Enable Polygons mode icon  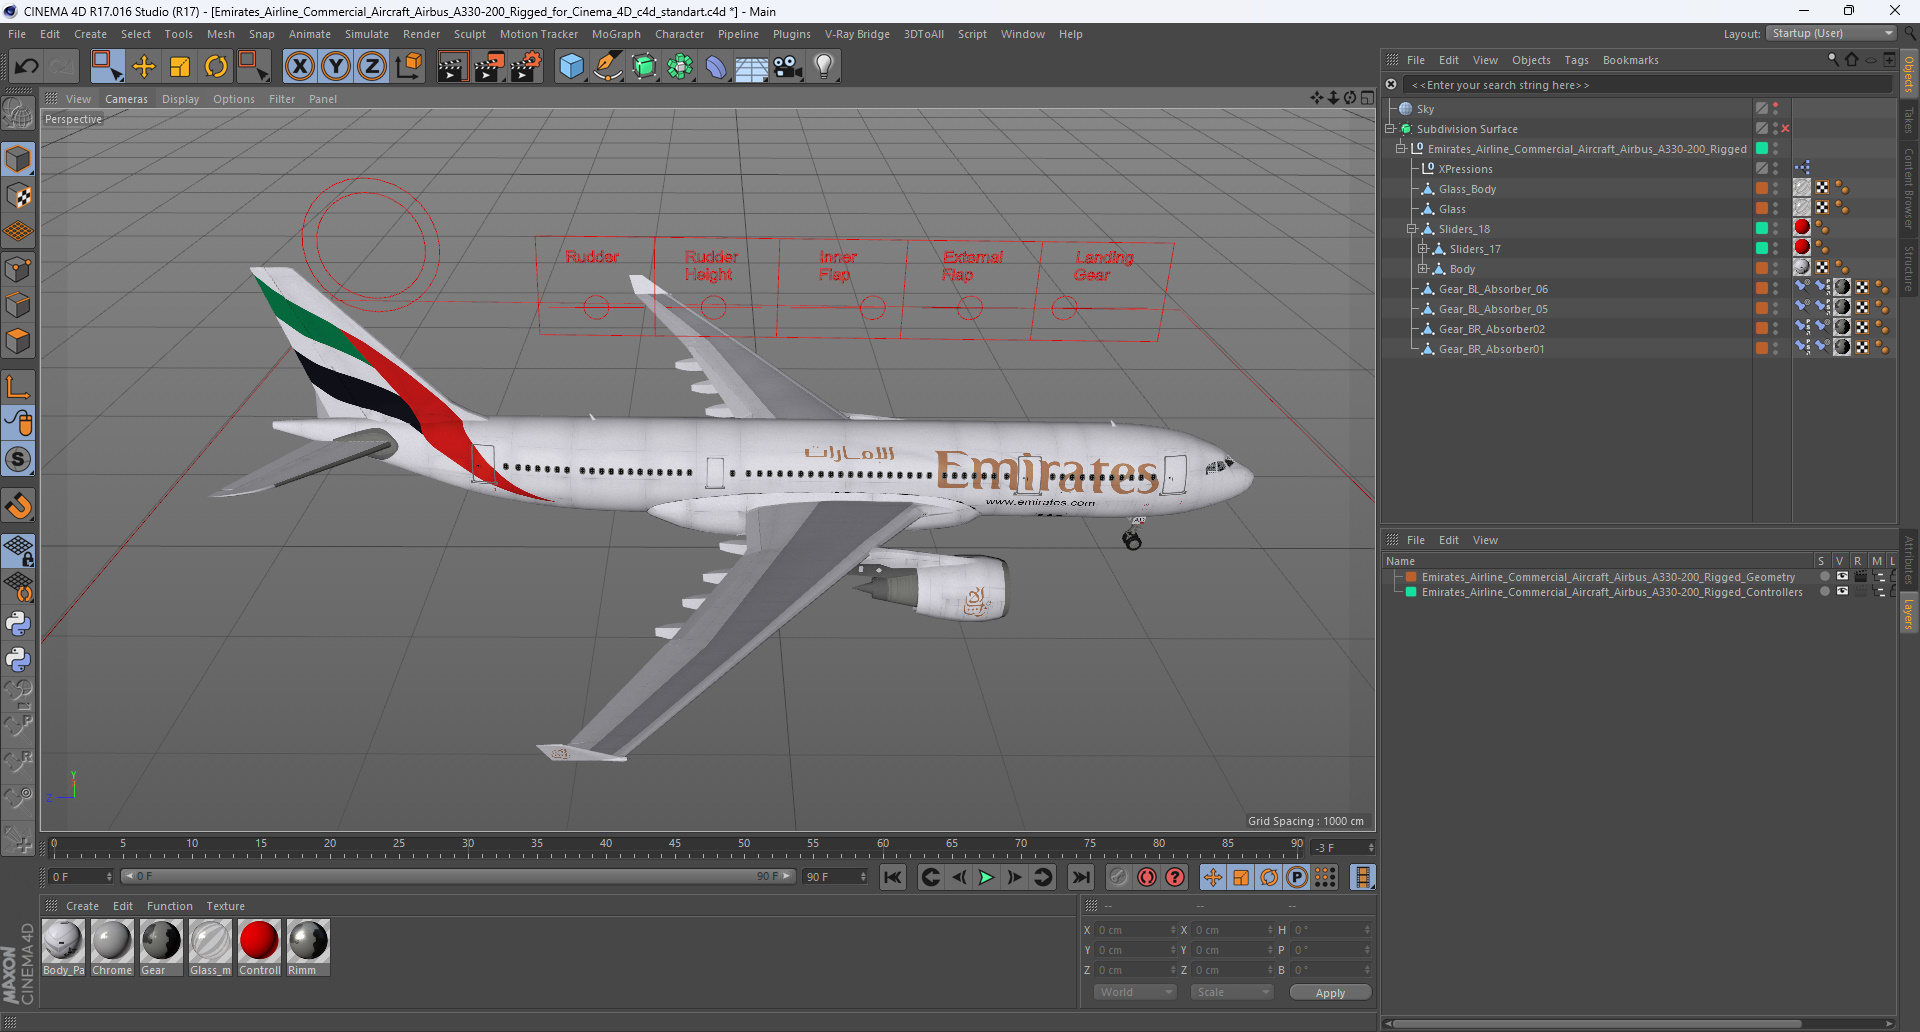[18, 342]
